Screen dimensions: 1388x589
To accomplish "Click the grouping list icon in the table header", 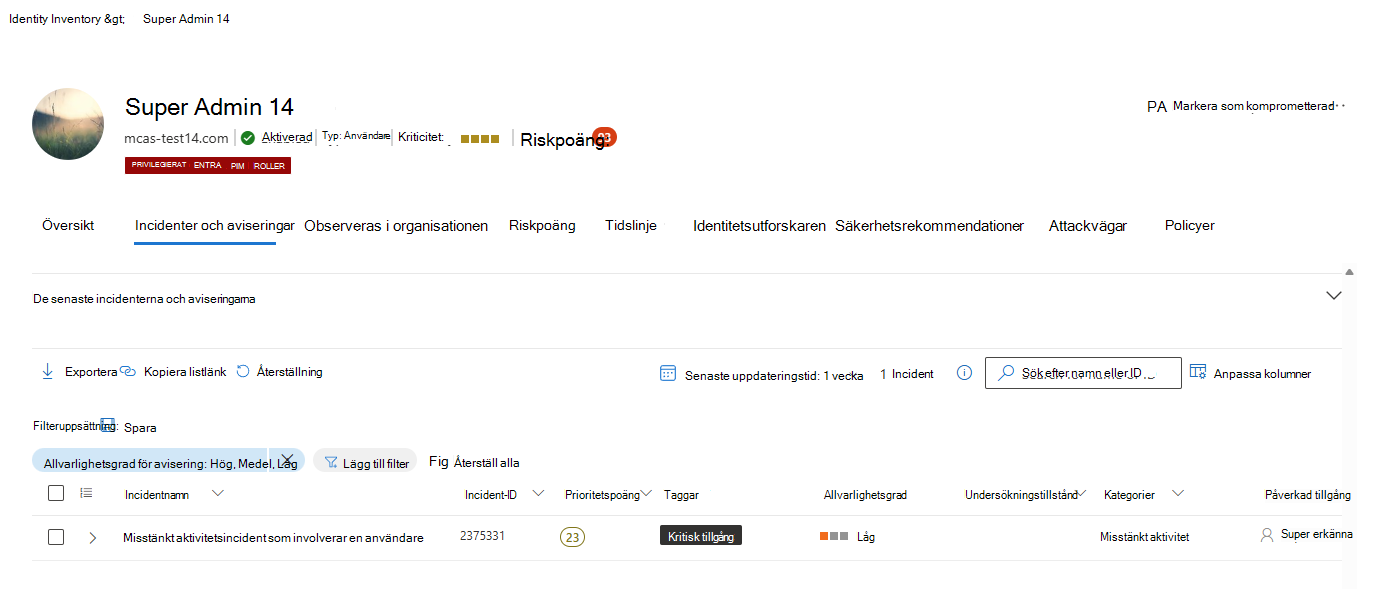I will click(x=86, y=492).
